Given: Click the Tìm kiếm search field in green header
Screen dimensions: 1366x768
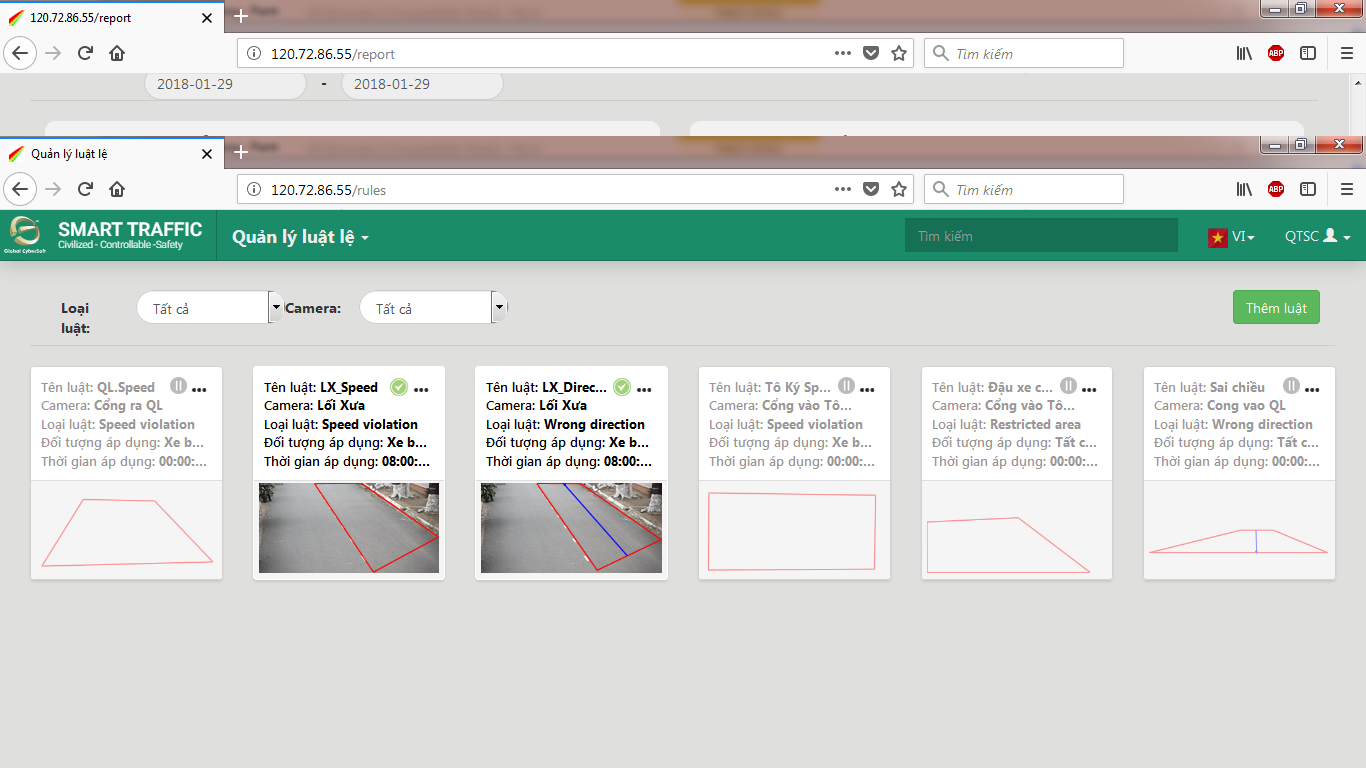Looking at the screenshot, I should [x=1041, y=236].
